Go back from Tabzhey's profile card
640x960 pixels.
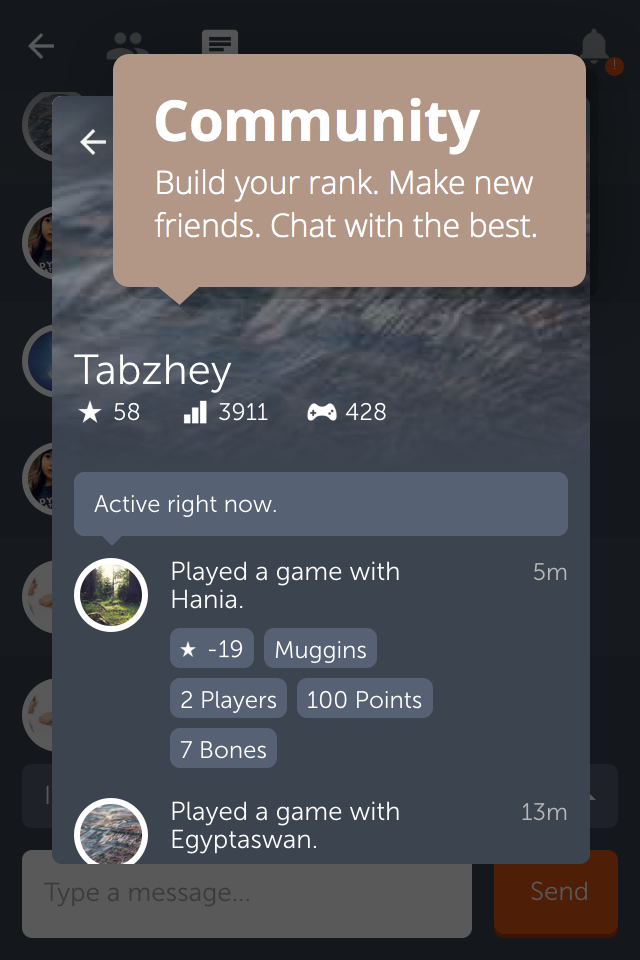pyautogui.click(x=92, y=142)
